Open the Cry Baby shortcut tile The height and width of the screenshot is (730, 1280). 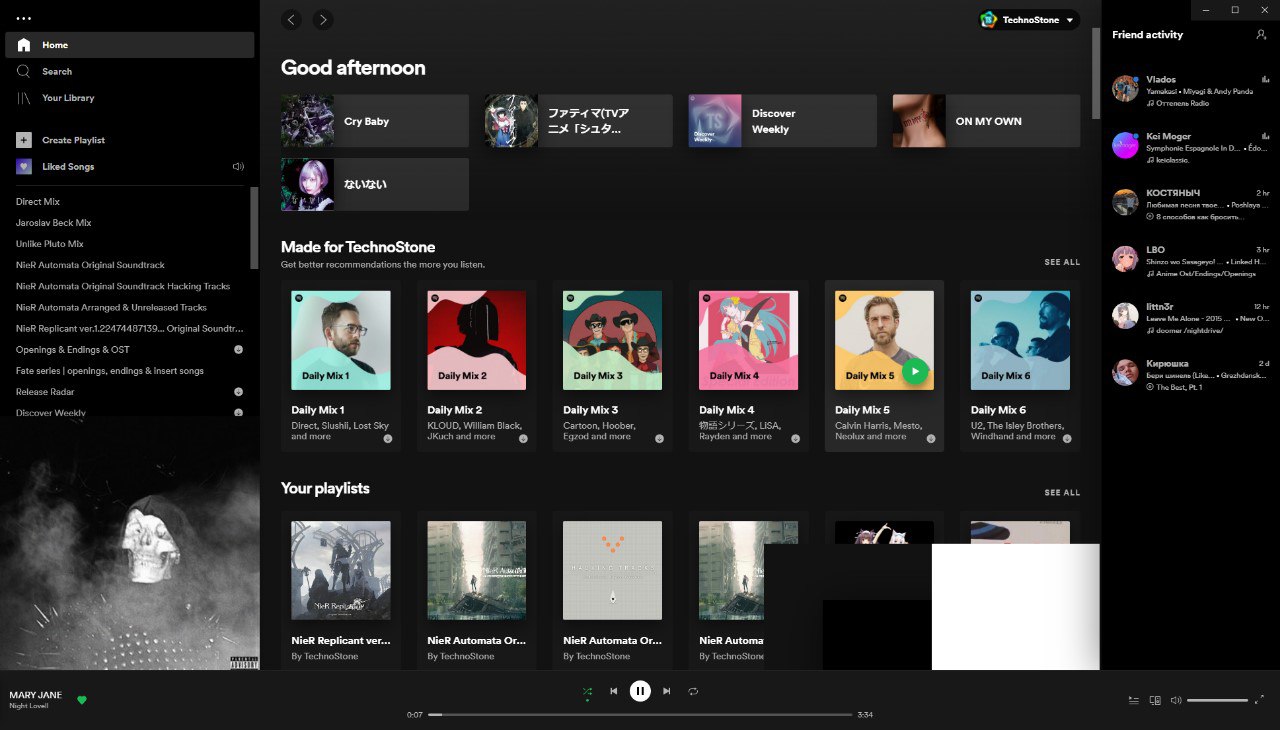coord(375,121)
